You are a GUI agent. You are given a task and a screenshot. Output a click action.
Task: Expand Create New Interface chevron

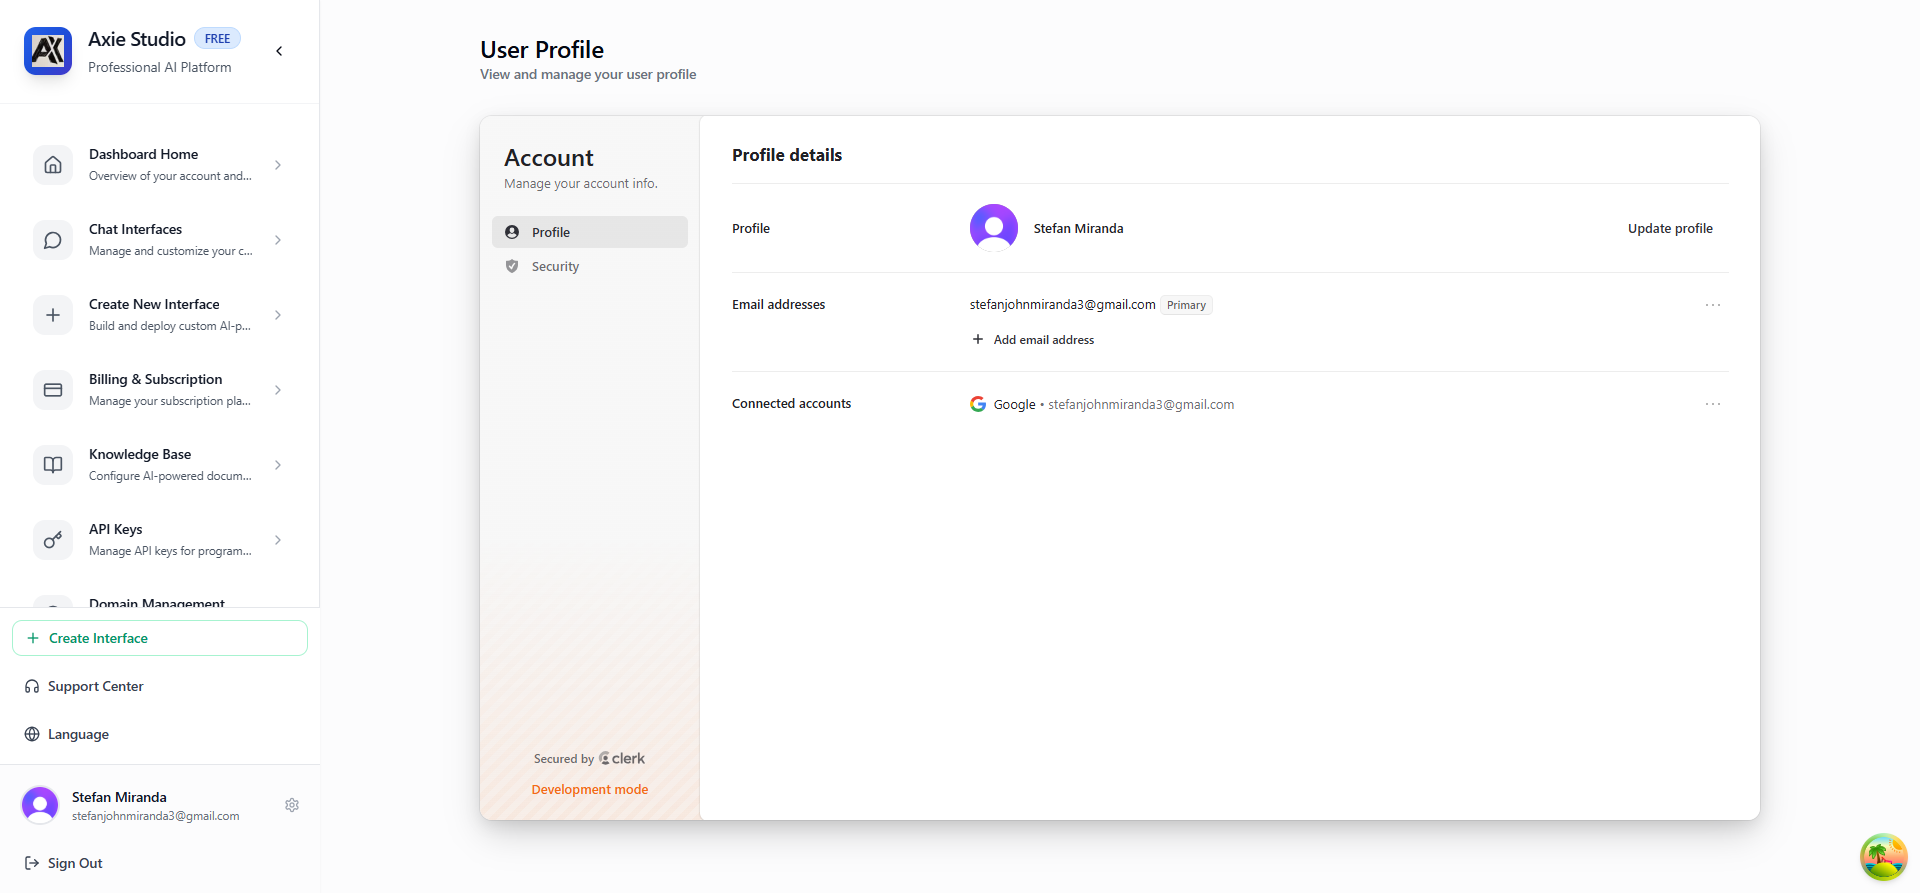point(278,315)
